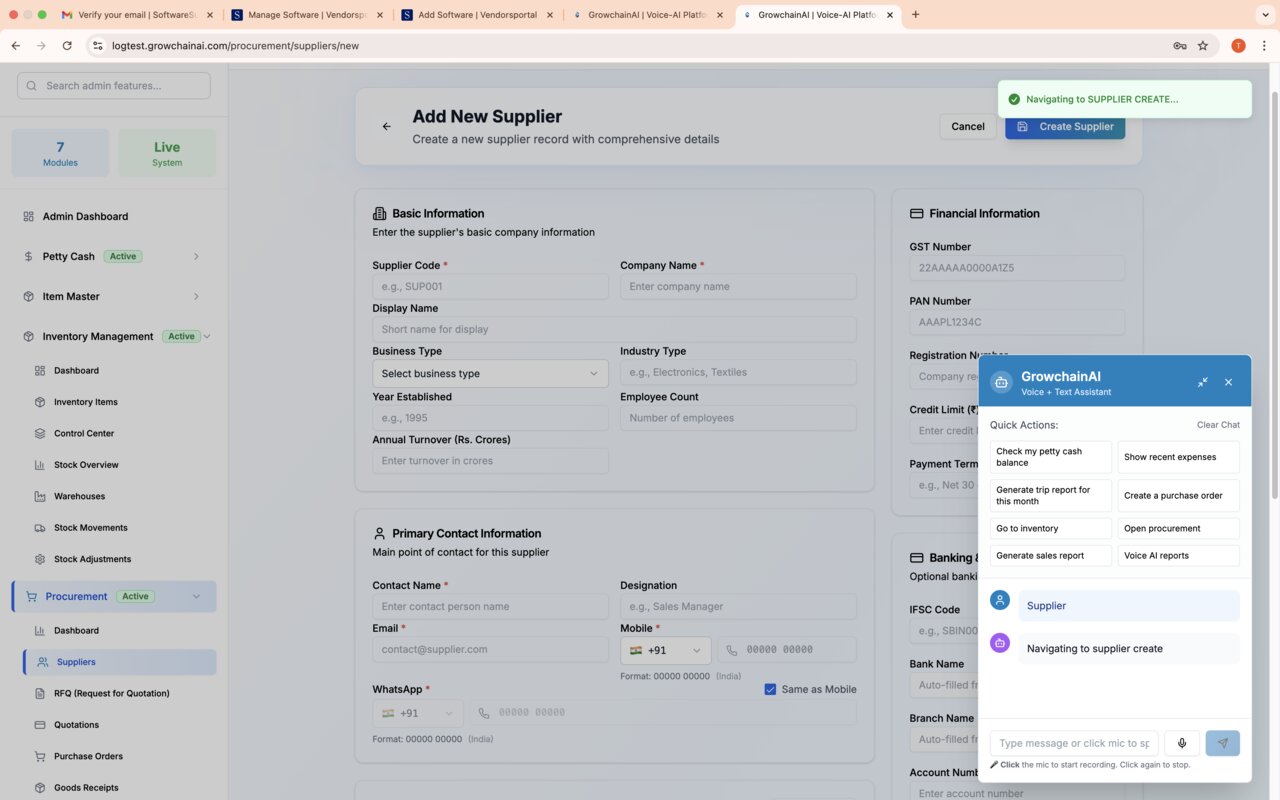Click Show recent expenses quick action
Image resolution: width=1280 pixels, height=800 pixels.
1178,457
